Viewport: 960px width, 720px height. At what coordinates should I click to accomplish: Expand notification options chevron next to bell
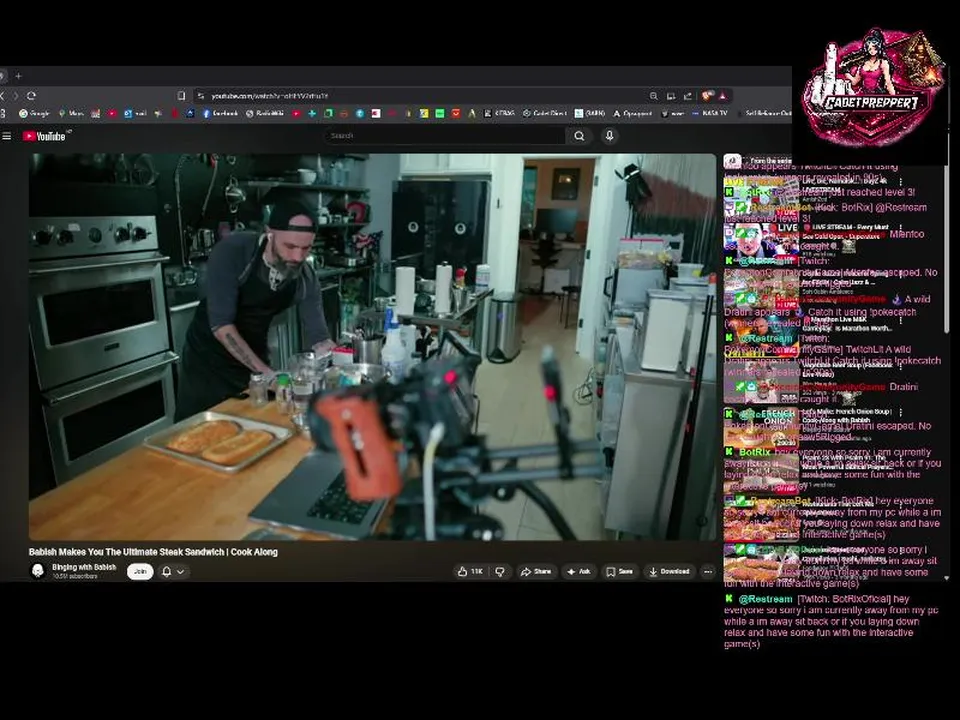pos(181,572)
